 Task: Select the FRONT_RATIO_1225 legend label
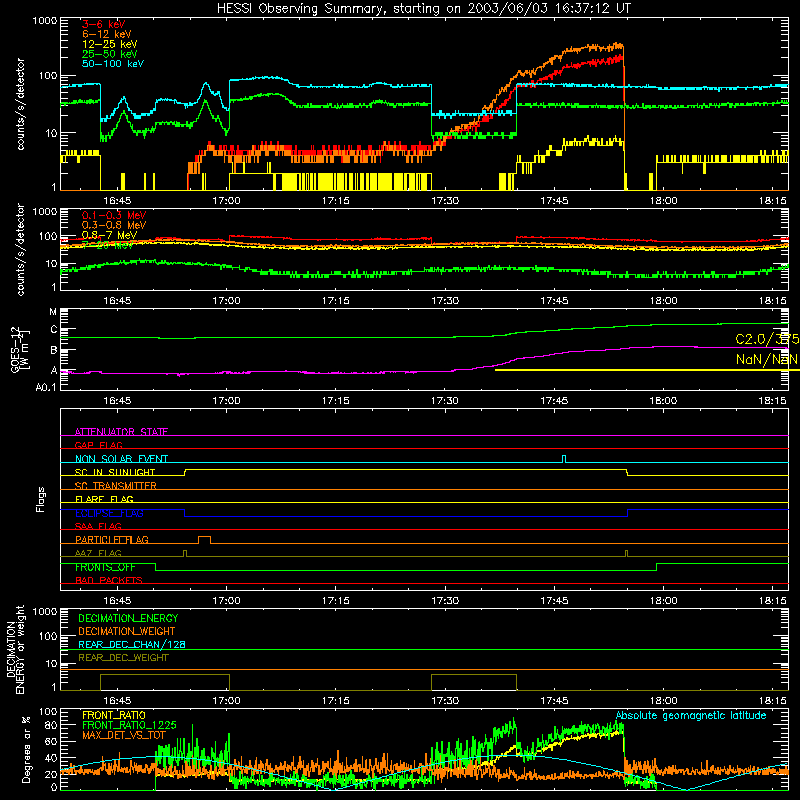(x=129, y=725)
